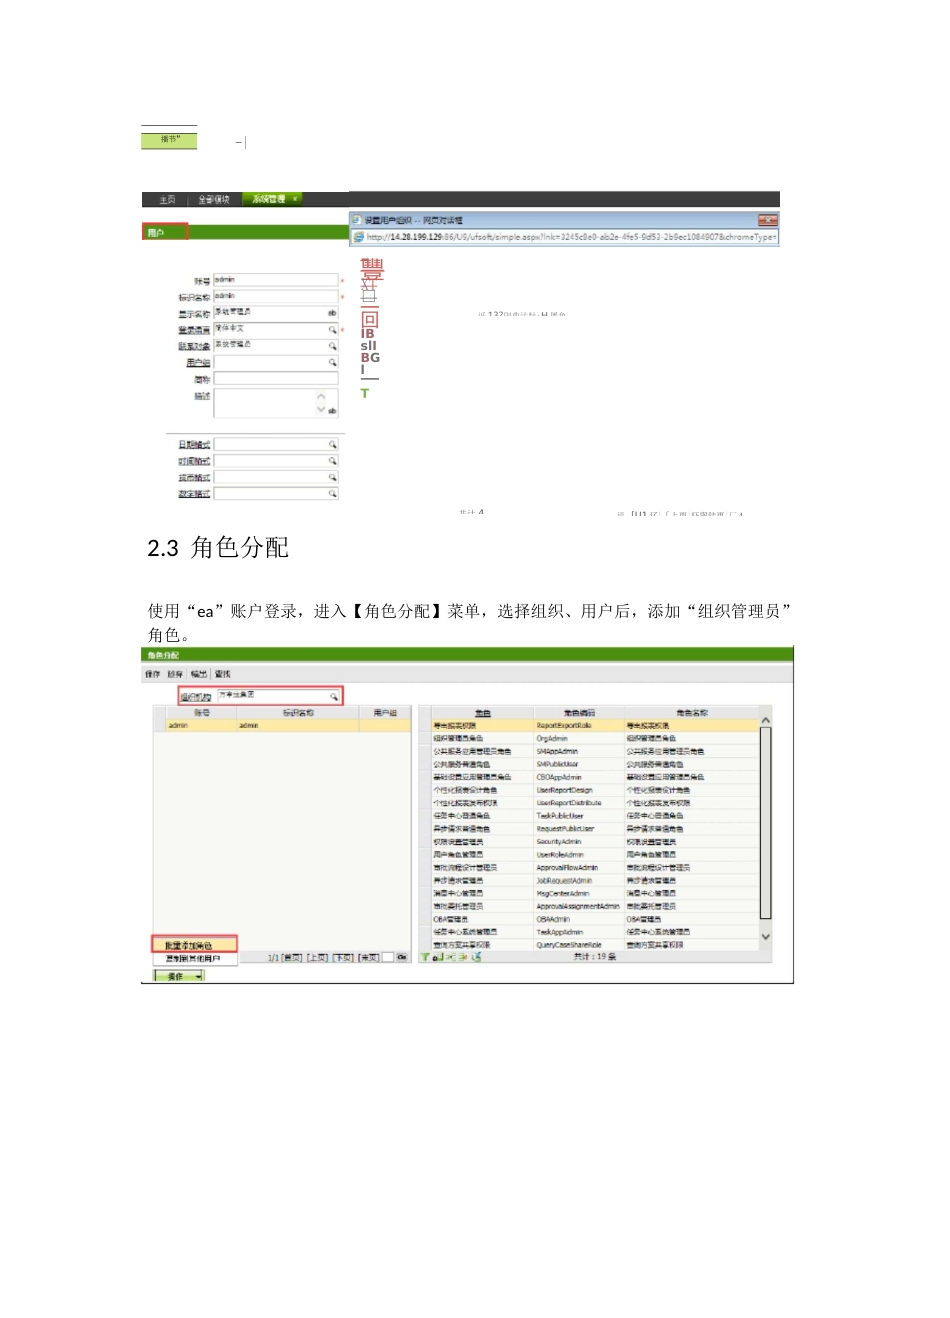Select the admin user row
The height and width of the screenshot is (1318, 950).
[282, 725]
